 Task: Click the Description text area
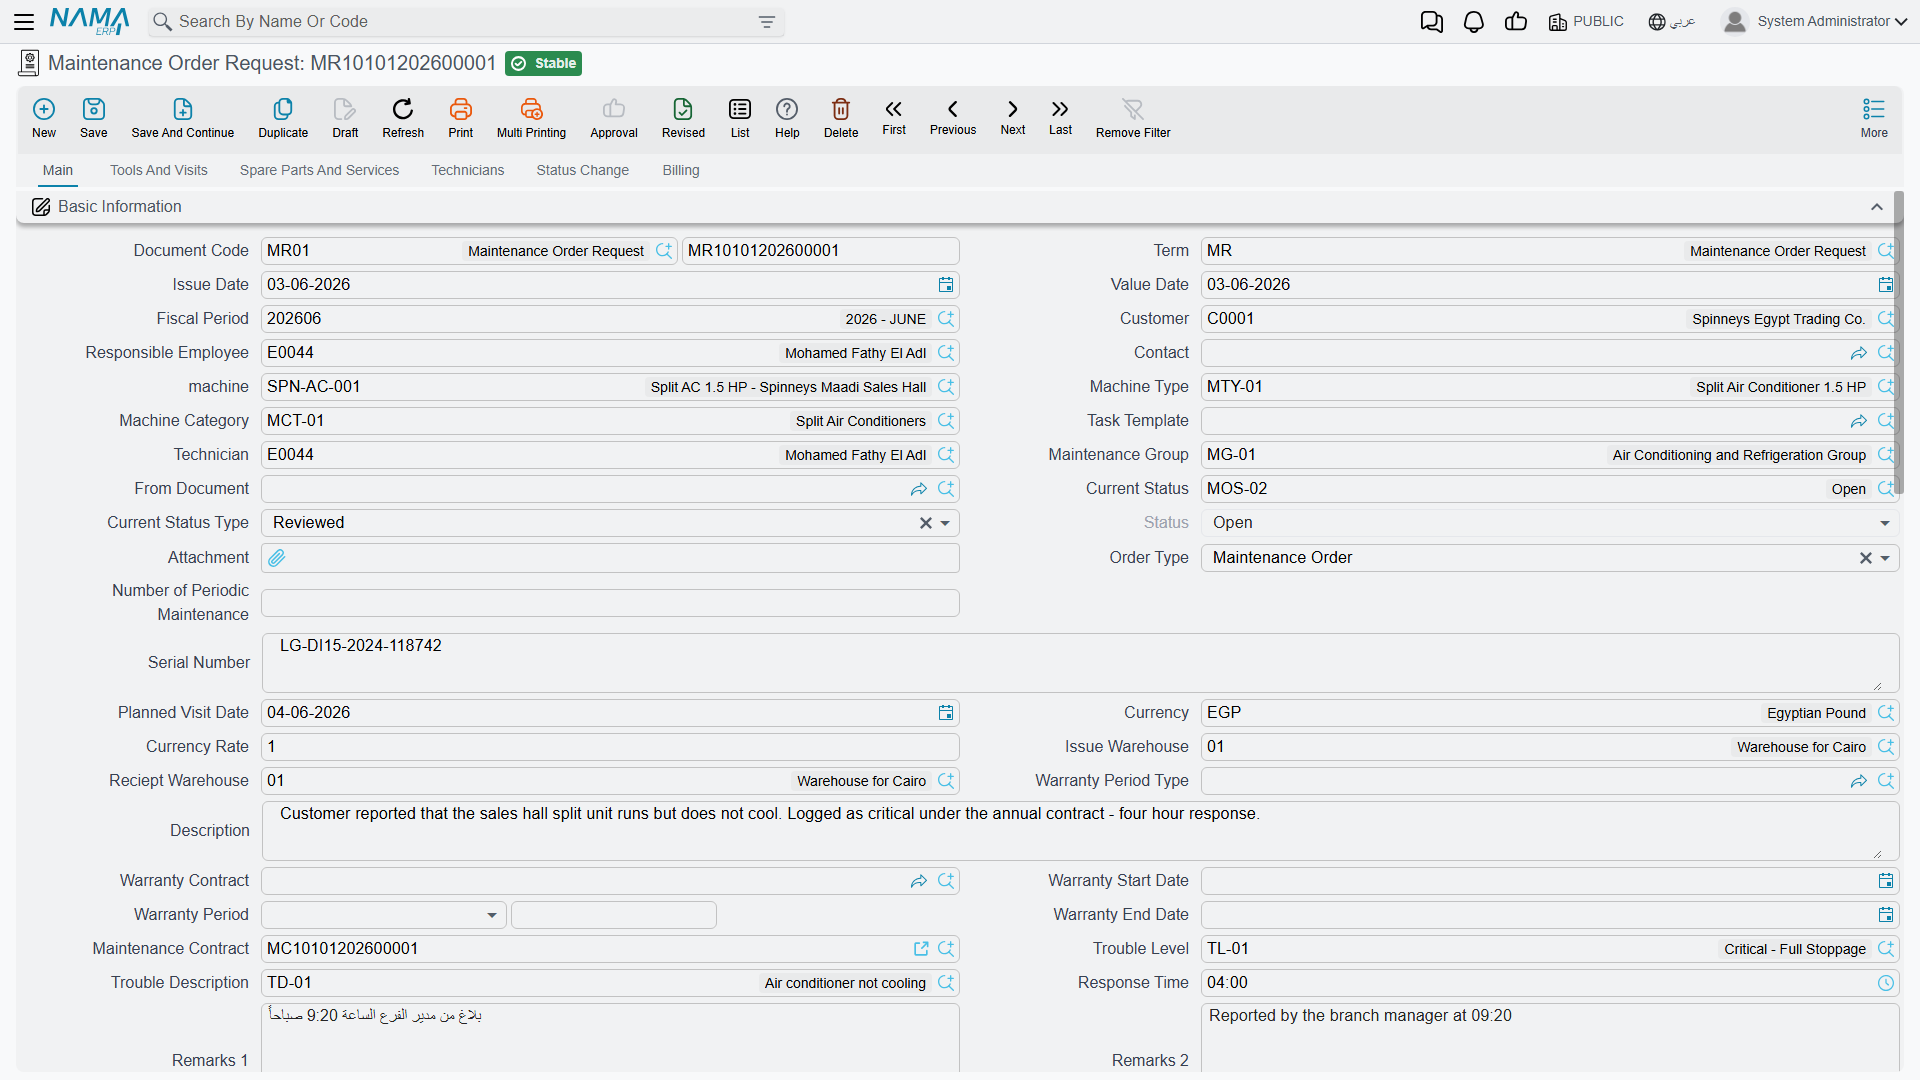(x=1080, y=831)
